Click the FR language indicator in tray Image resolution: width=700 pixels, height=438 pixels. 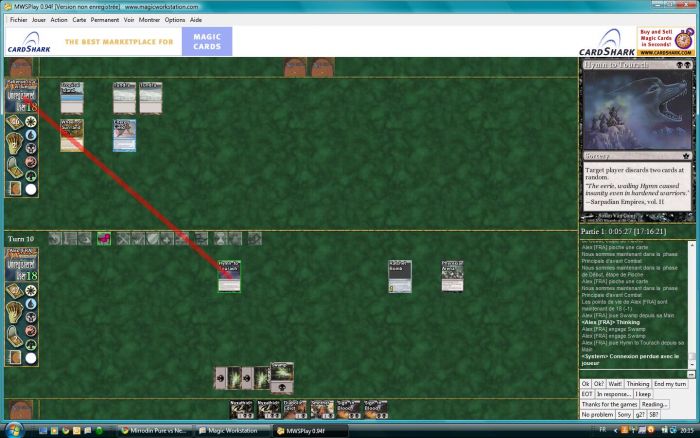point(603,430)
